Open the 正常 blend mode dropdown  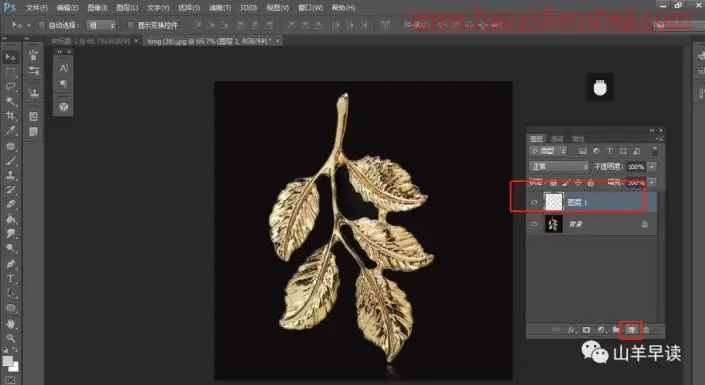coord(558,167)
